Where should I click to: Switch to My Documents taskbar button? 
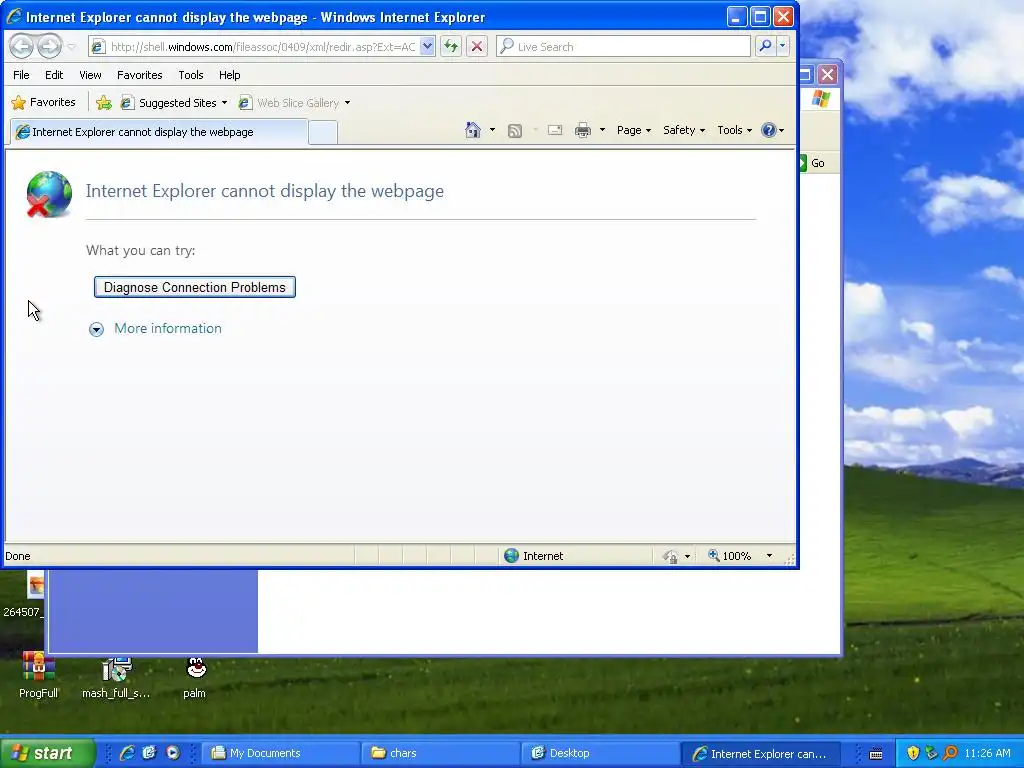coord(279,753)
